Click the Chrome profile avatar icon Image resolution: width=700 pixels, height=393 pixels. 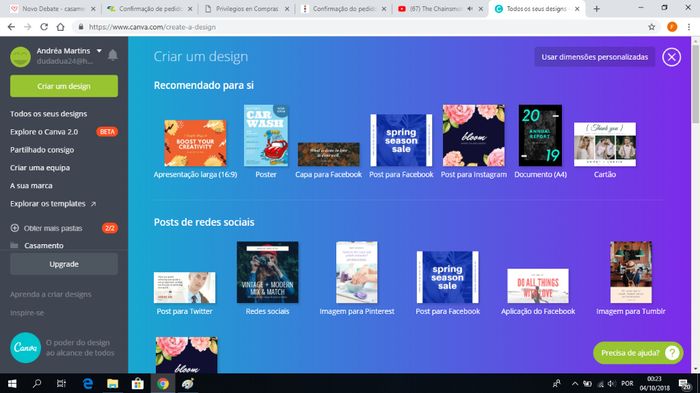[672, 27]
